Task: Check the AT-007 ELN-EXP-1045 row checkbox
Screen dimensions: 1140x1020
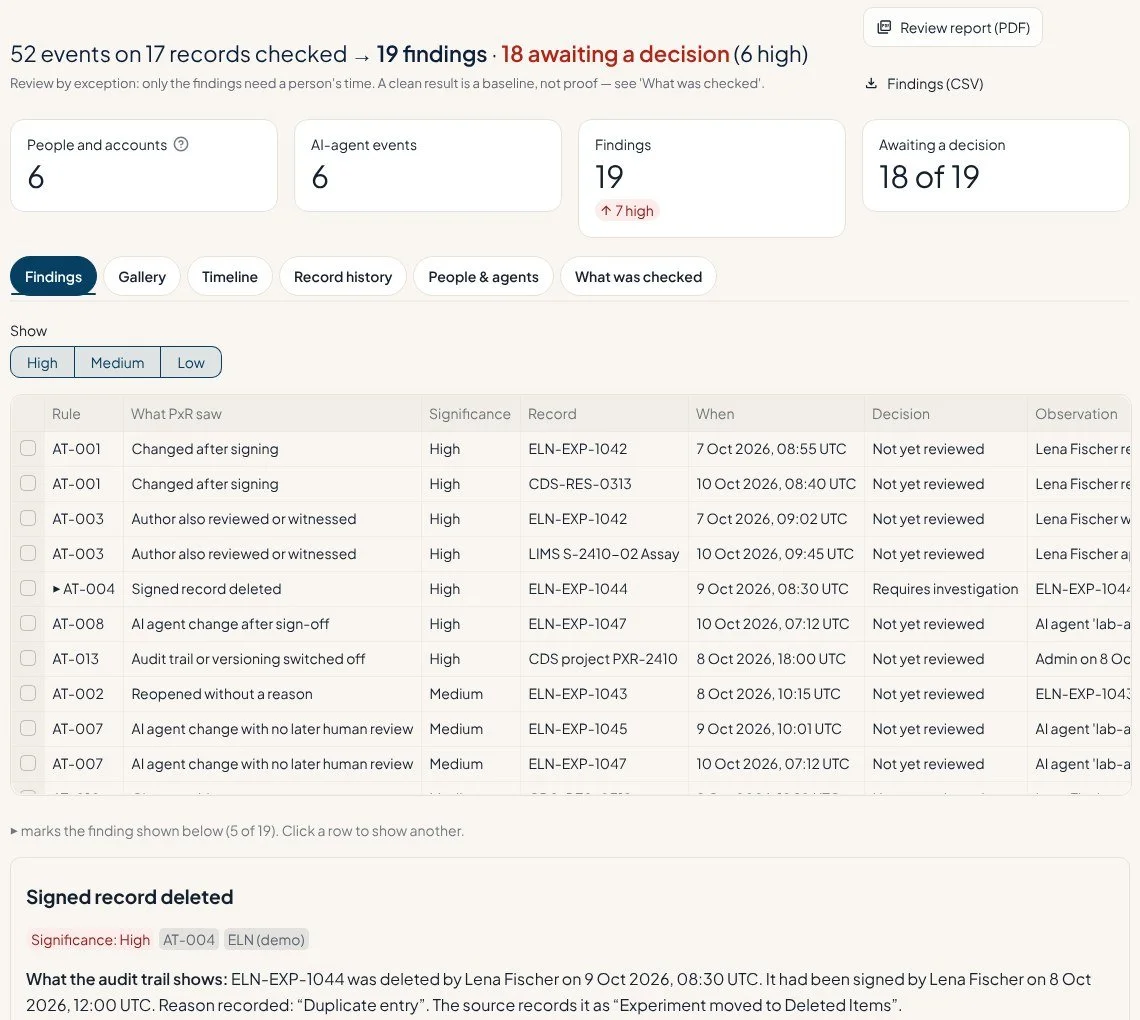Action: click(x=28, y=728)
